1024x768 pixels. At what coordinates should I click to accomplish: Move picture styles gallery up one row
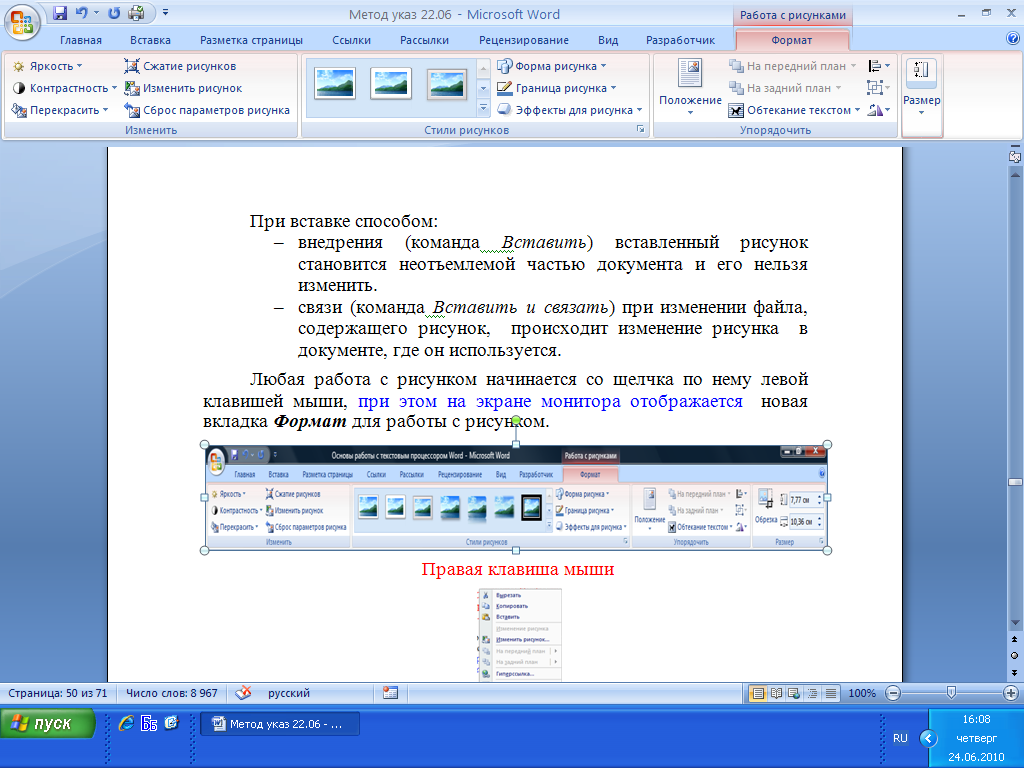tap(483, 67)
